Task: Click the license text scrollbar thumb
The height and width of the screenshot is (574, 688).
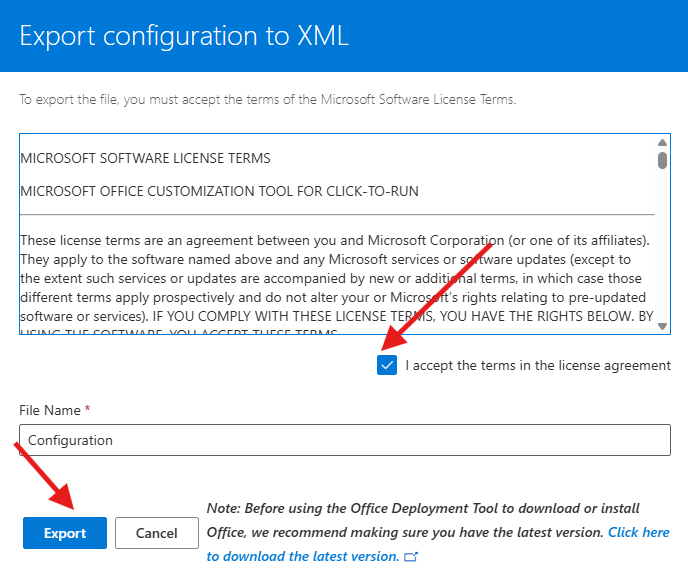Action: pos(662,160)
